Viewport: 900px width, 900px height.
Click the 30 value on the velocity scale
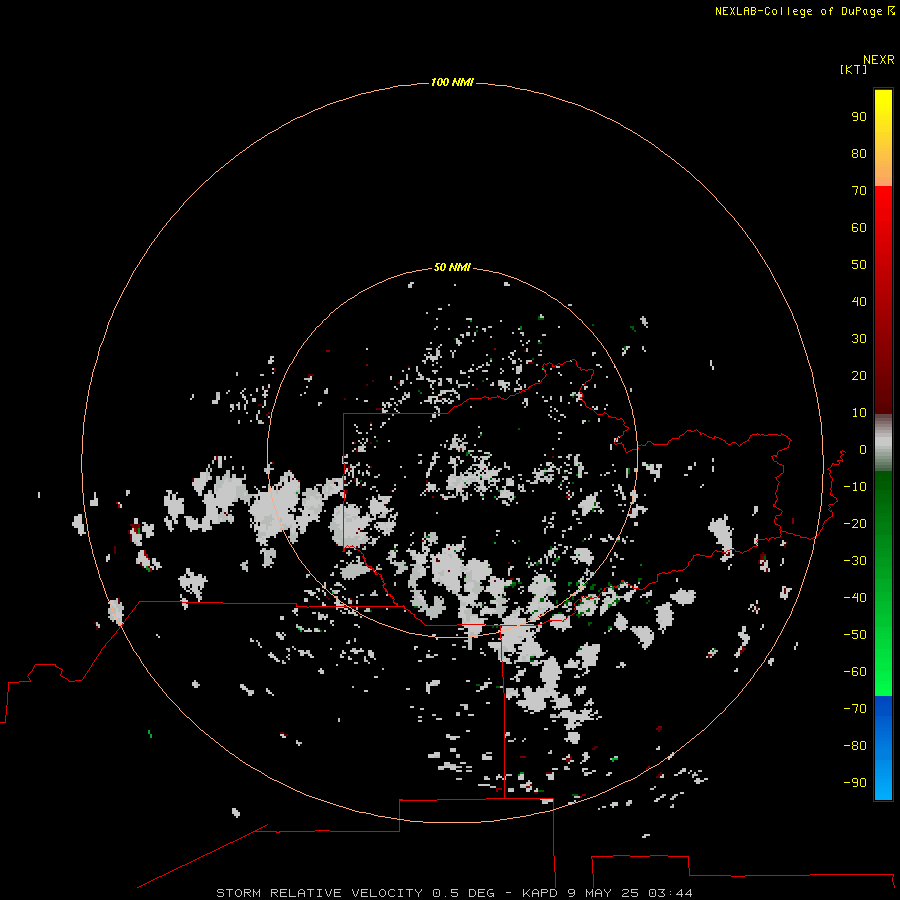click(x=859, y=339)
